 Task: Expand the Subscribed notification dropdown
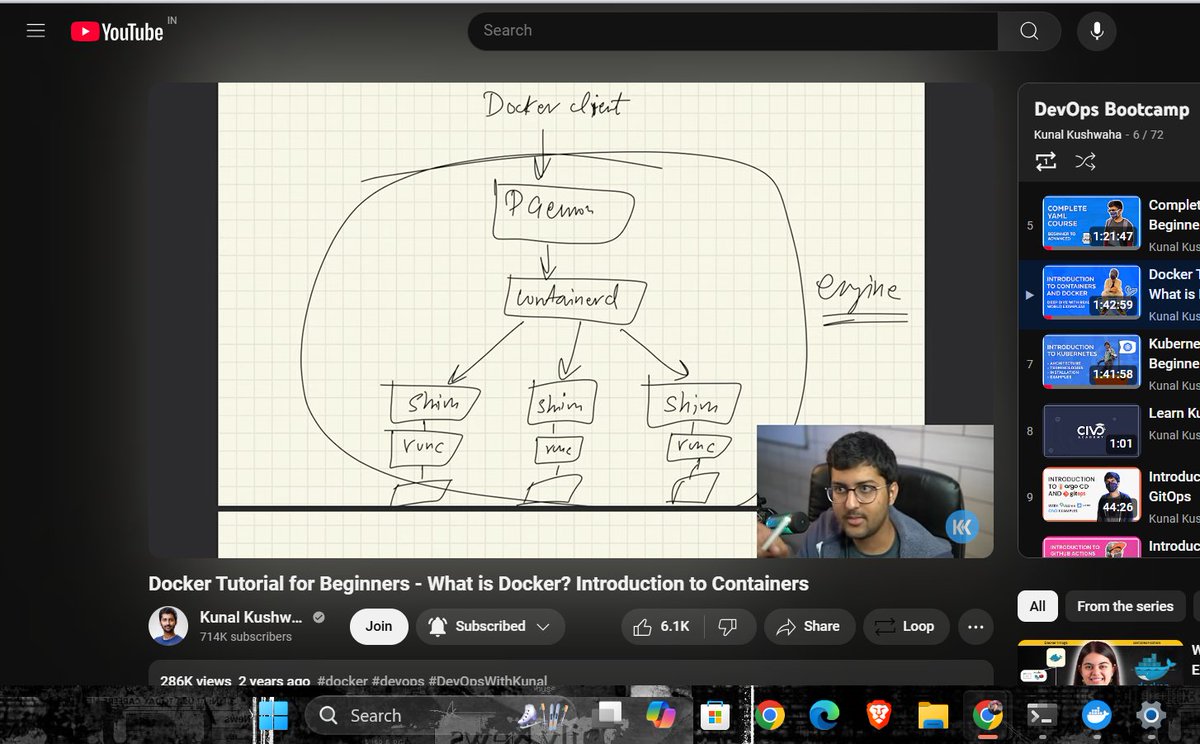pos(490,626)
